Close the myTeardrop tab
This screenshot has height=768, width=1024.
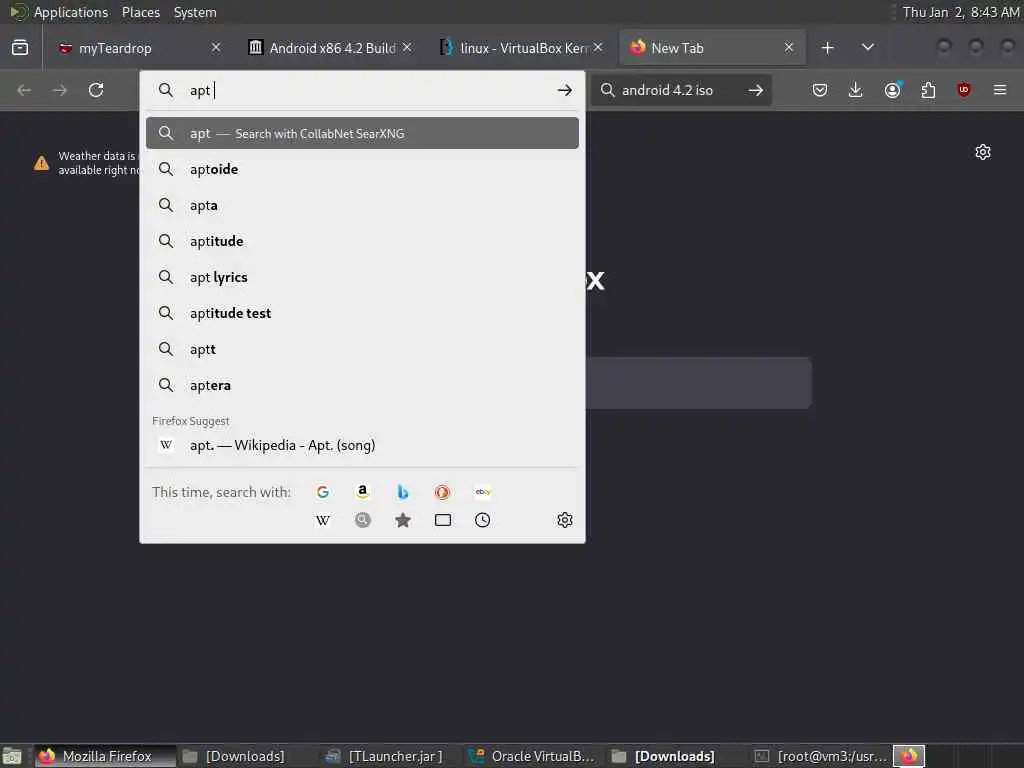coord(216,48)
